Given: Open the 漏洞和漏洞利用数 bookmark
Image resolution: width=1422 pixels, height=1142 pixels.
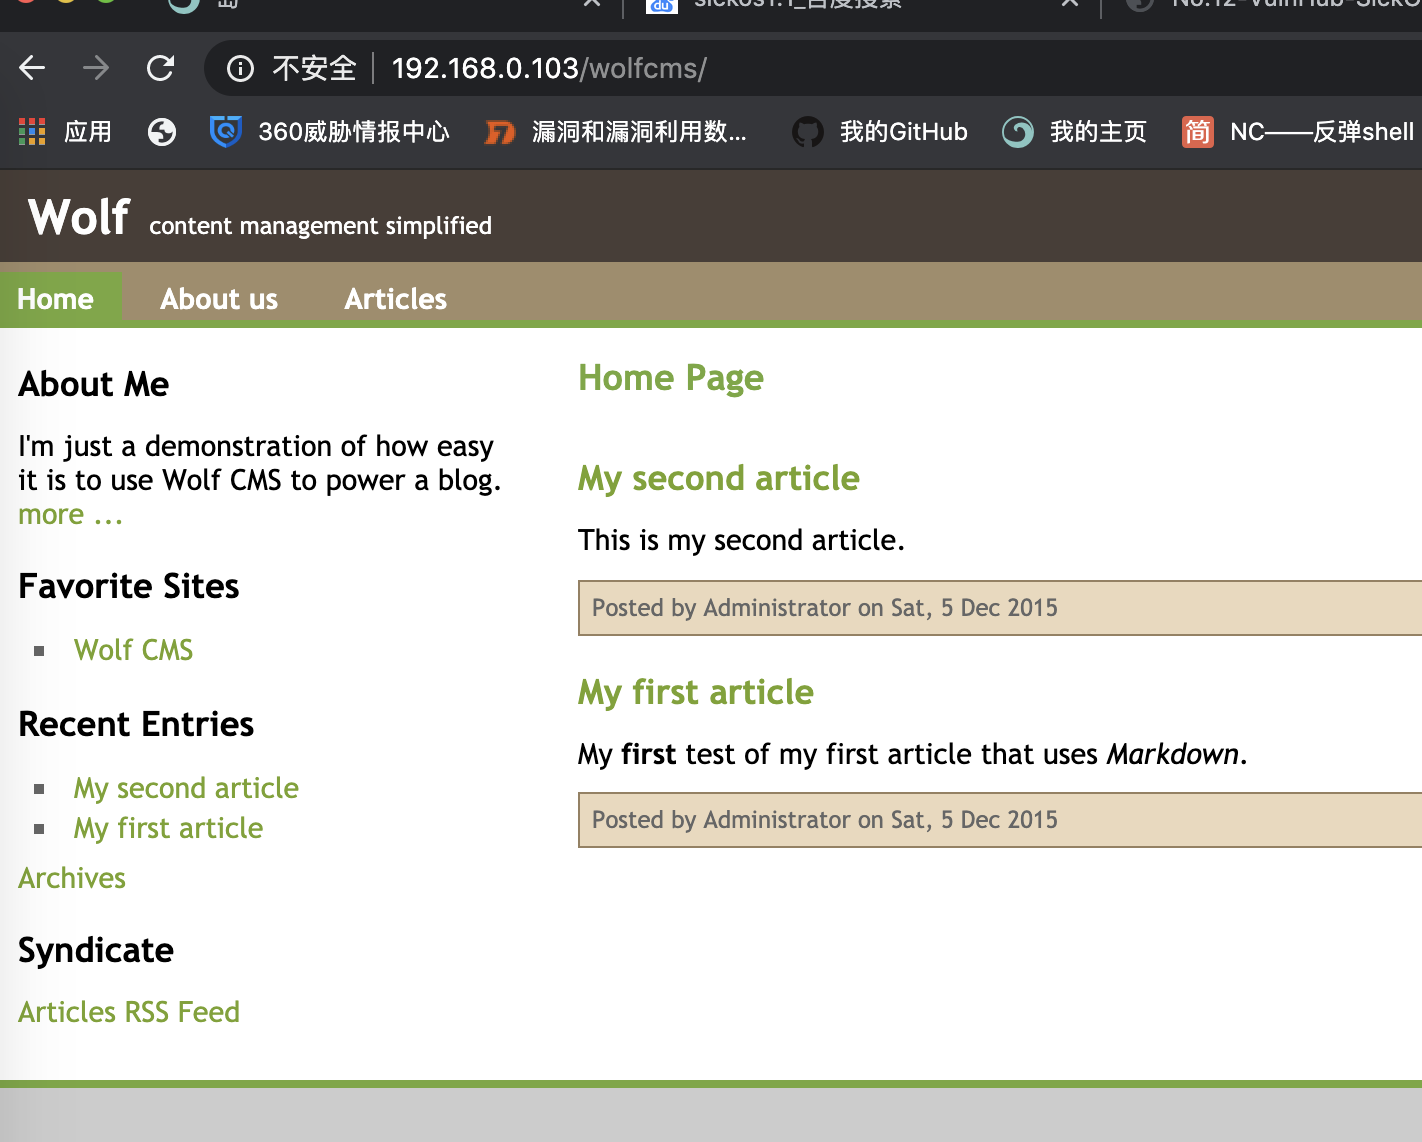Looking at the screenshot, I should [616, 131].
